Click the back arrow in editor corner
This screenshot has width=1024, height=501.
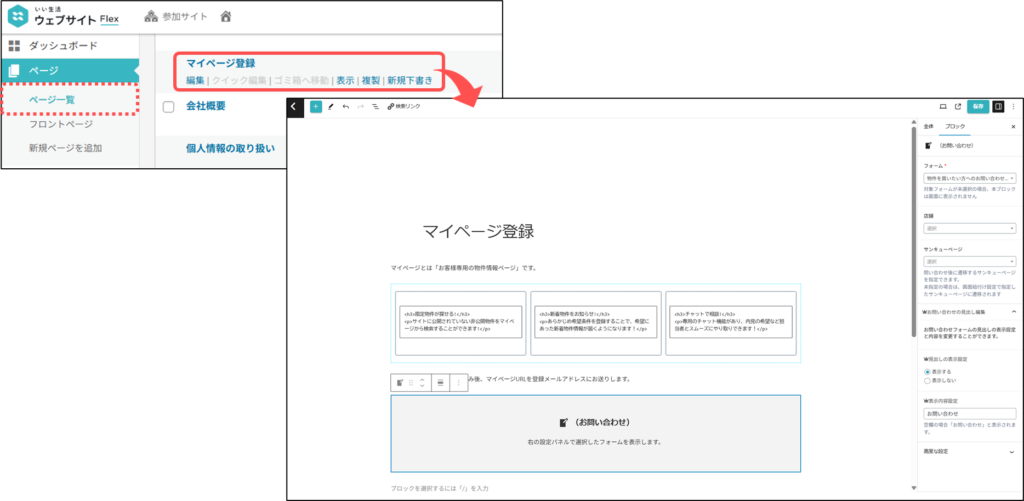point(295,106)
